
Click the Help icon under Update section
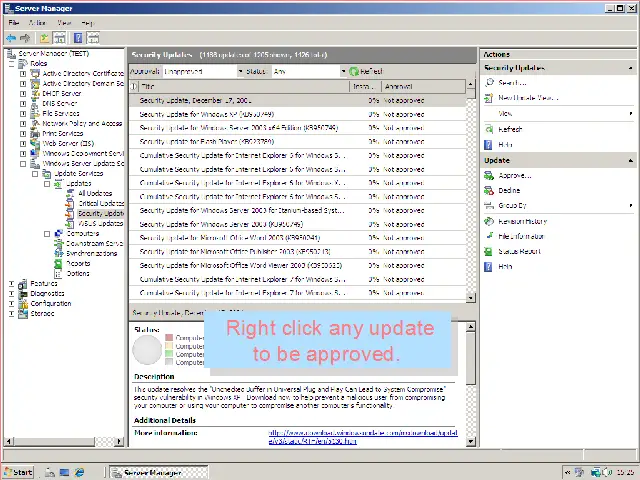coord(488,267)
